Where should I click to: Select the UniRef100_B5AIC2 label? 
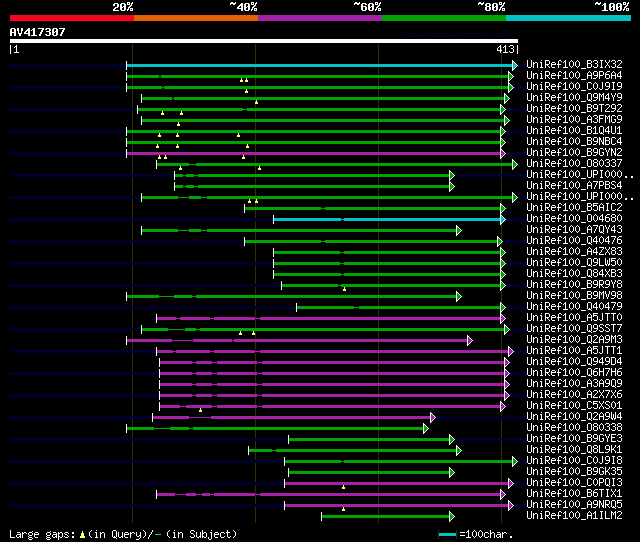click(574, 208)
